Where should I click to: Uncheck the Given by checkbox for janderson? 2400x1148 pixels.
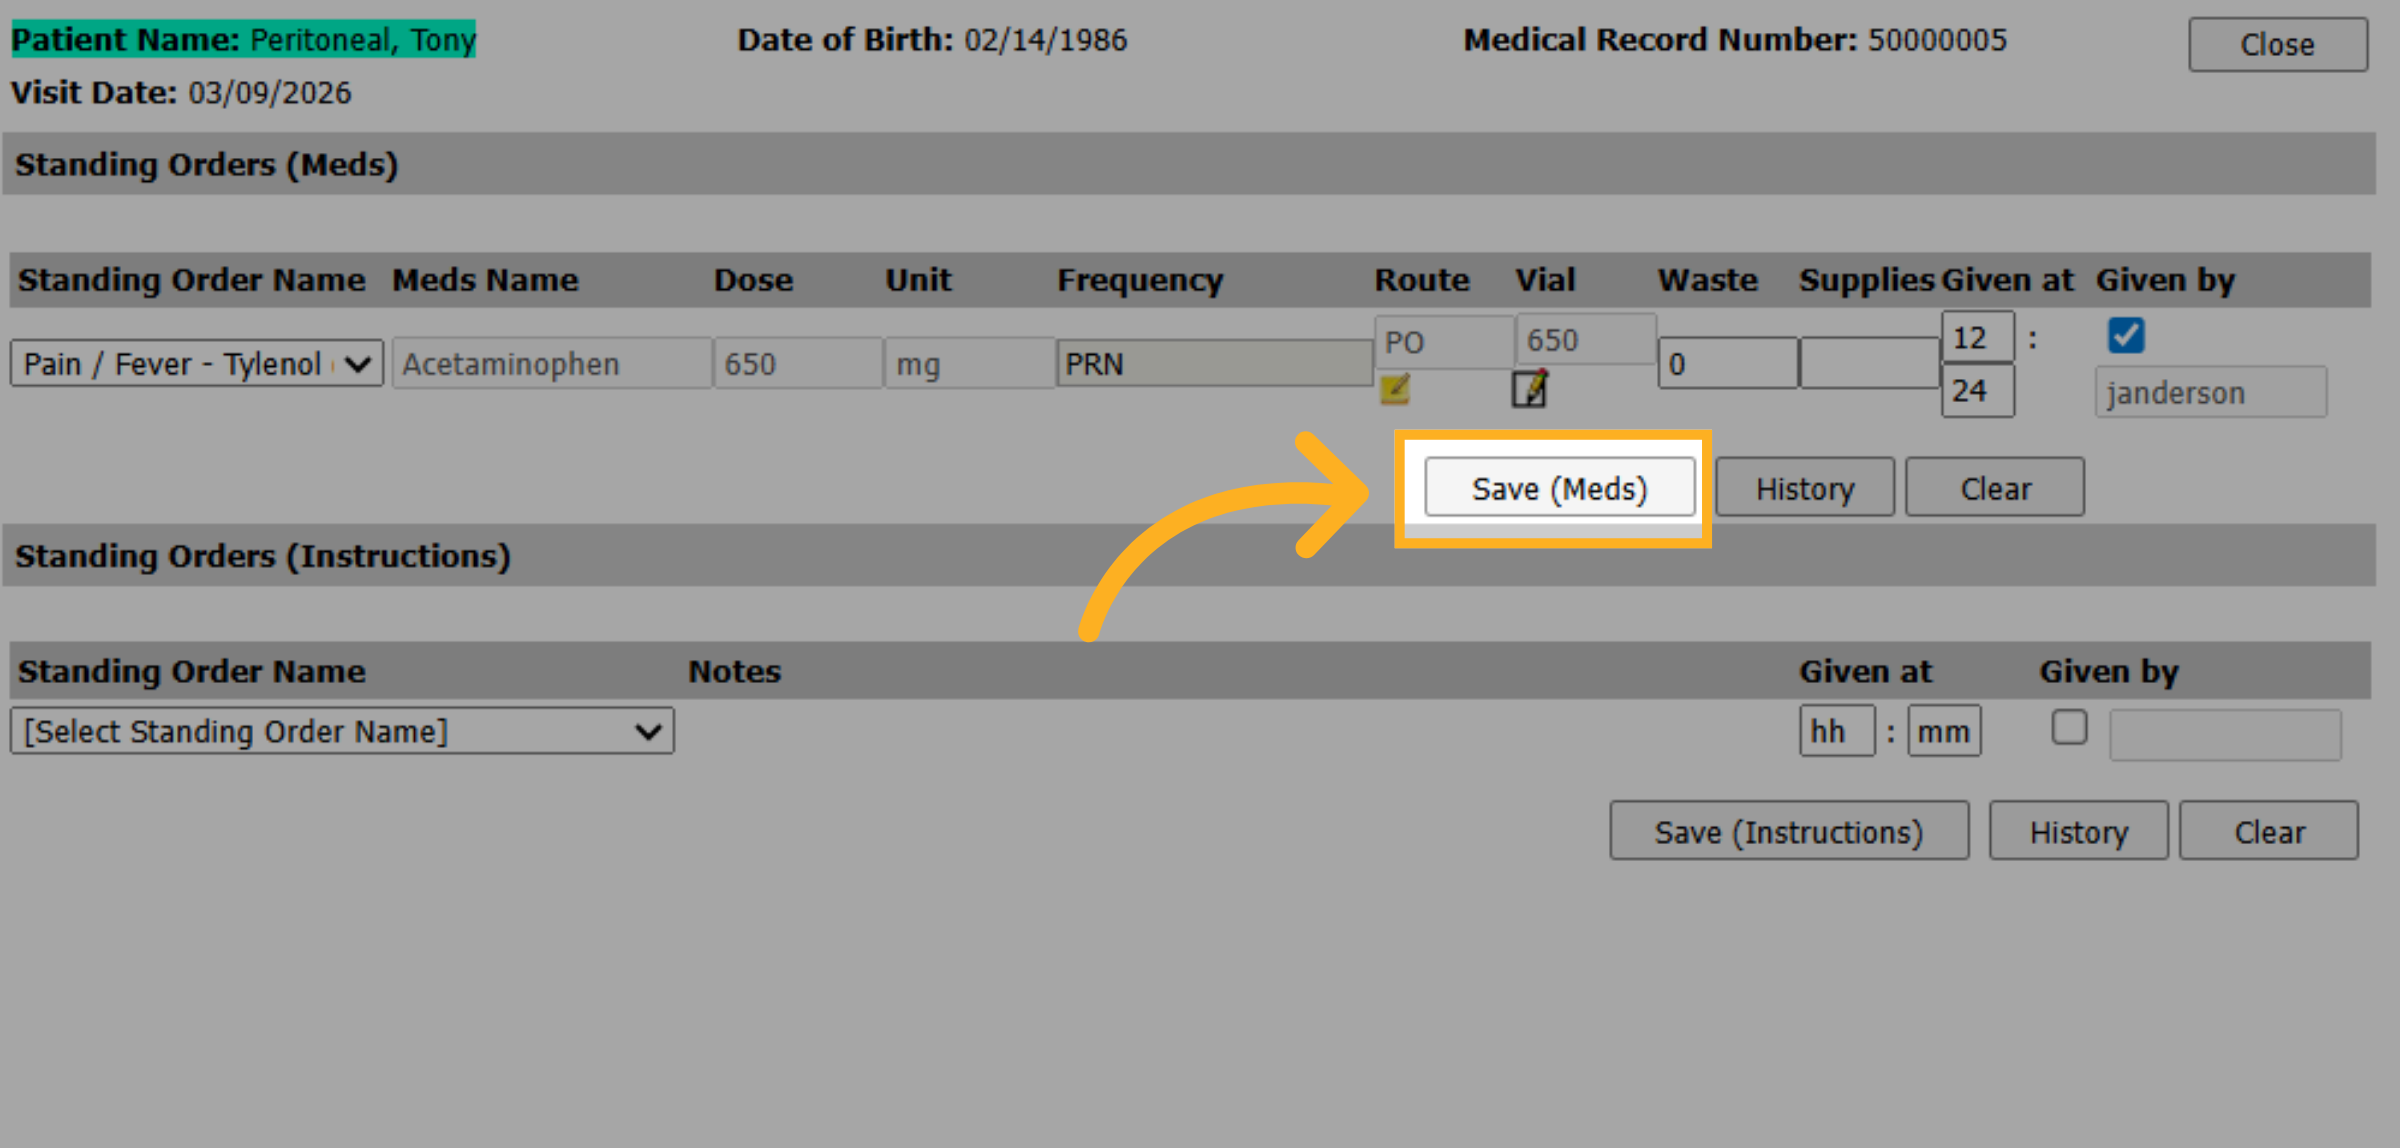coord(2126,335)
